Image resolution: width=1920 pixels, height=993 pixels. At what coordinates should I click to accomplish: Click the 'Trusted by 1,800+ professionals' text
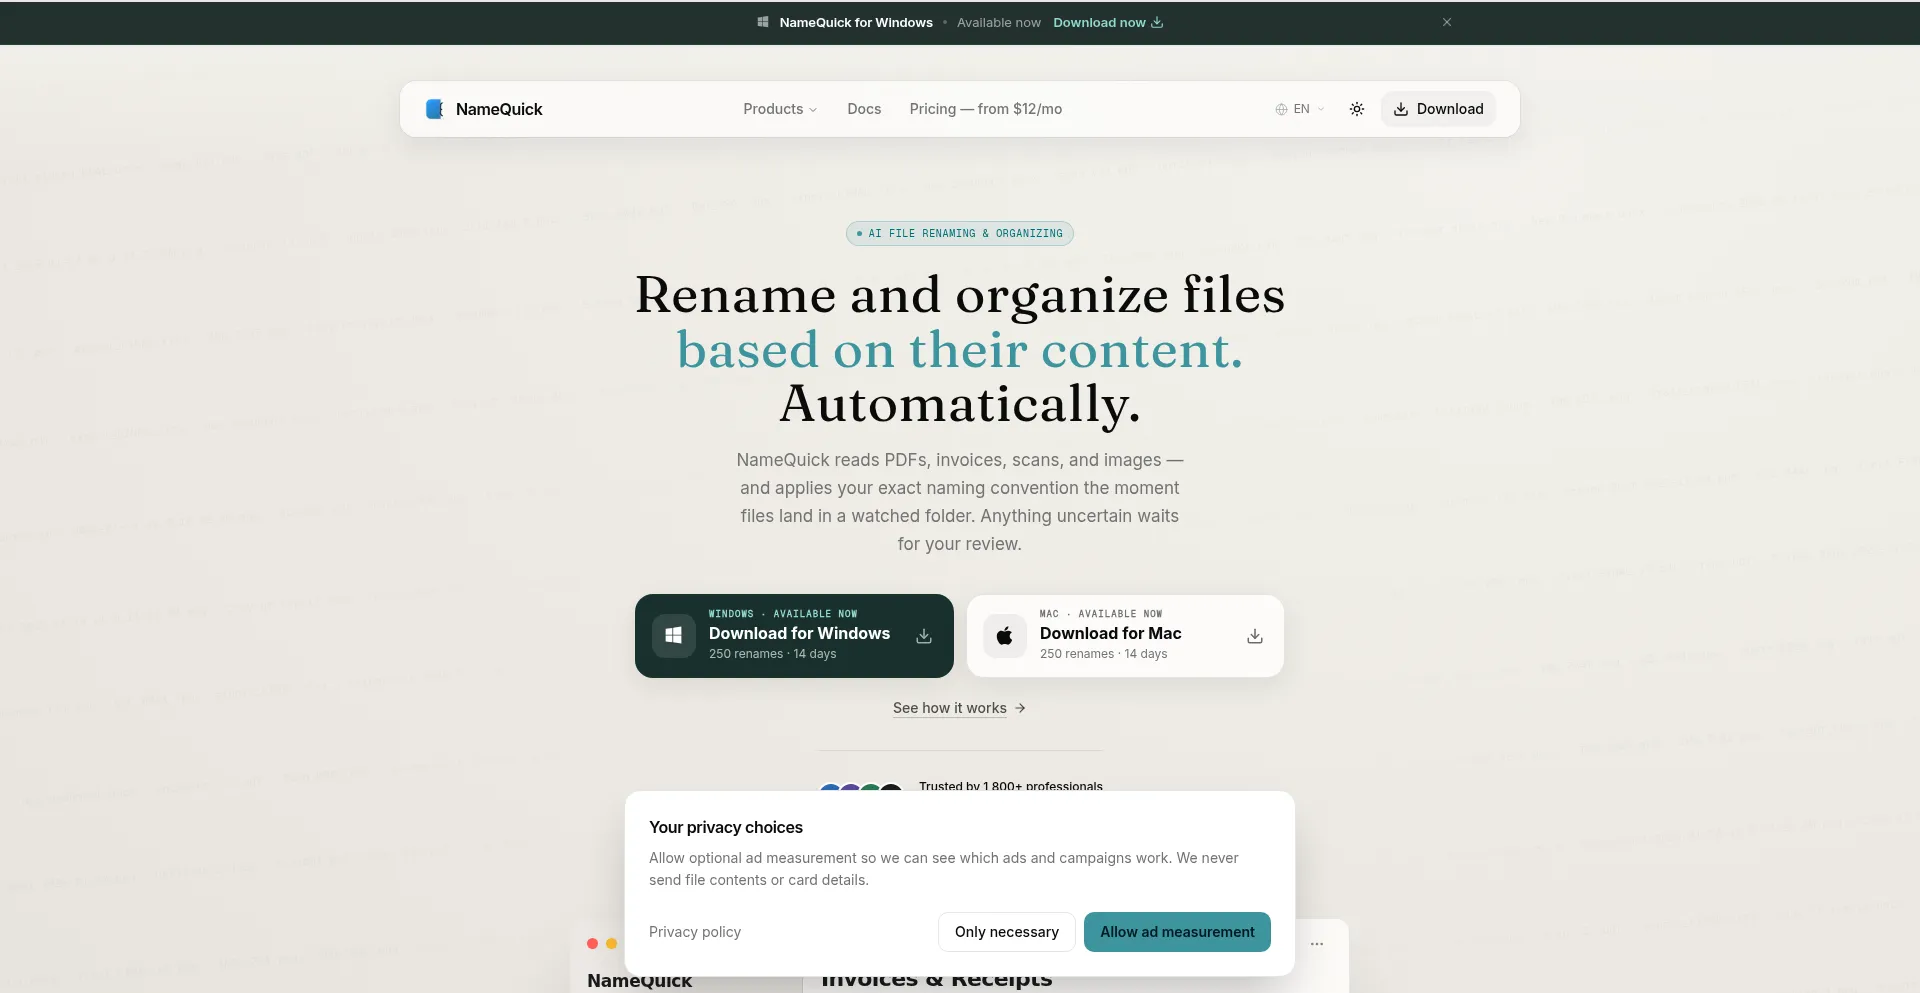[1011, 786]
